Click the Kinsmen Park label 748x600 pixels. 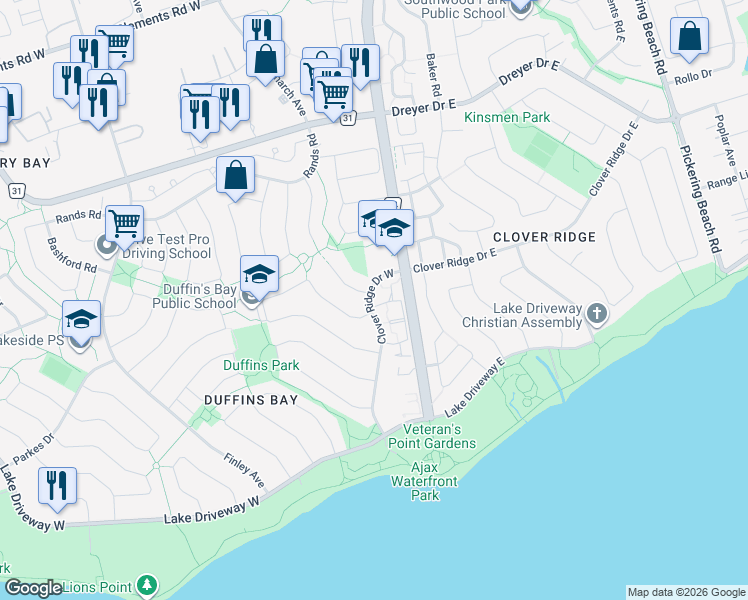coord(507,117)
